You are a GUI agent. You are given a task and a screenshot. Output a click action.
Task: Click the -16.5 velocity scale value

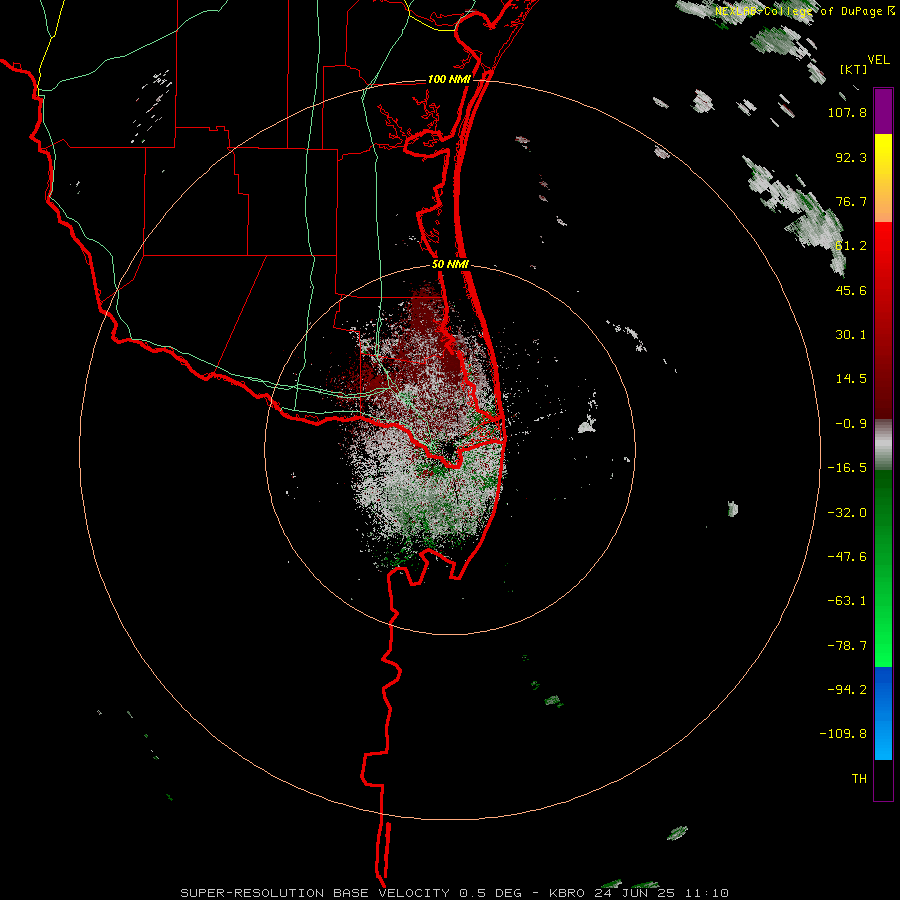[x=847, y=468]
